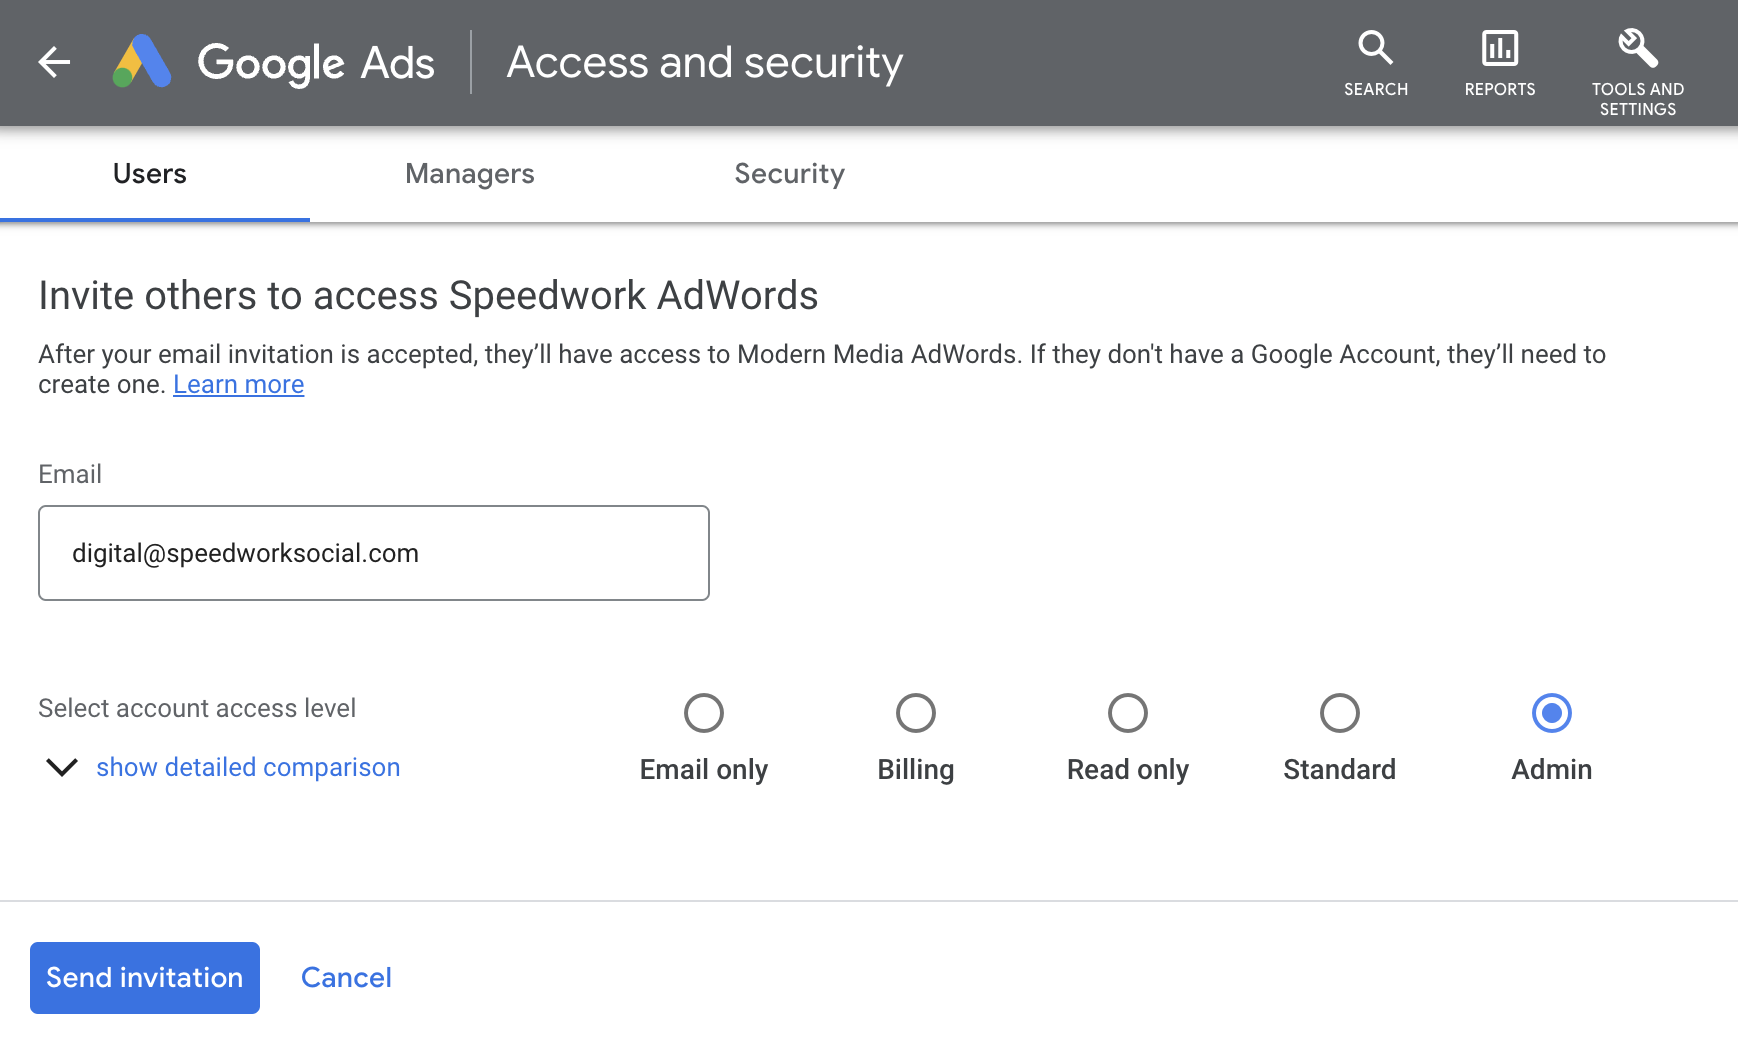The image size is (1738, 1048).
Task: Click show detailed comparison link
Action: [248, 767]
